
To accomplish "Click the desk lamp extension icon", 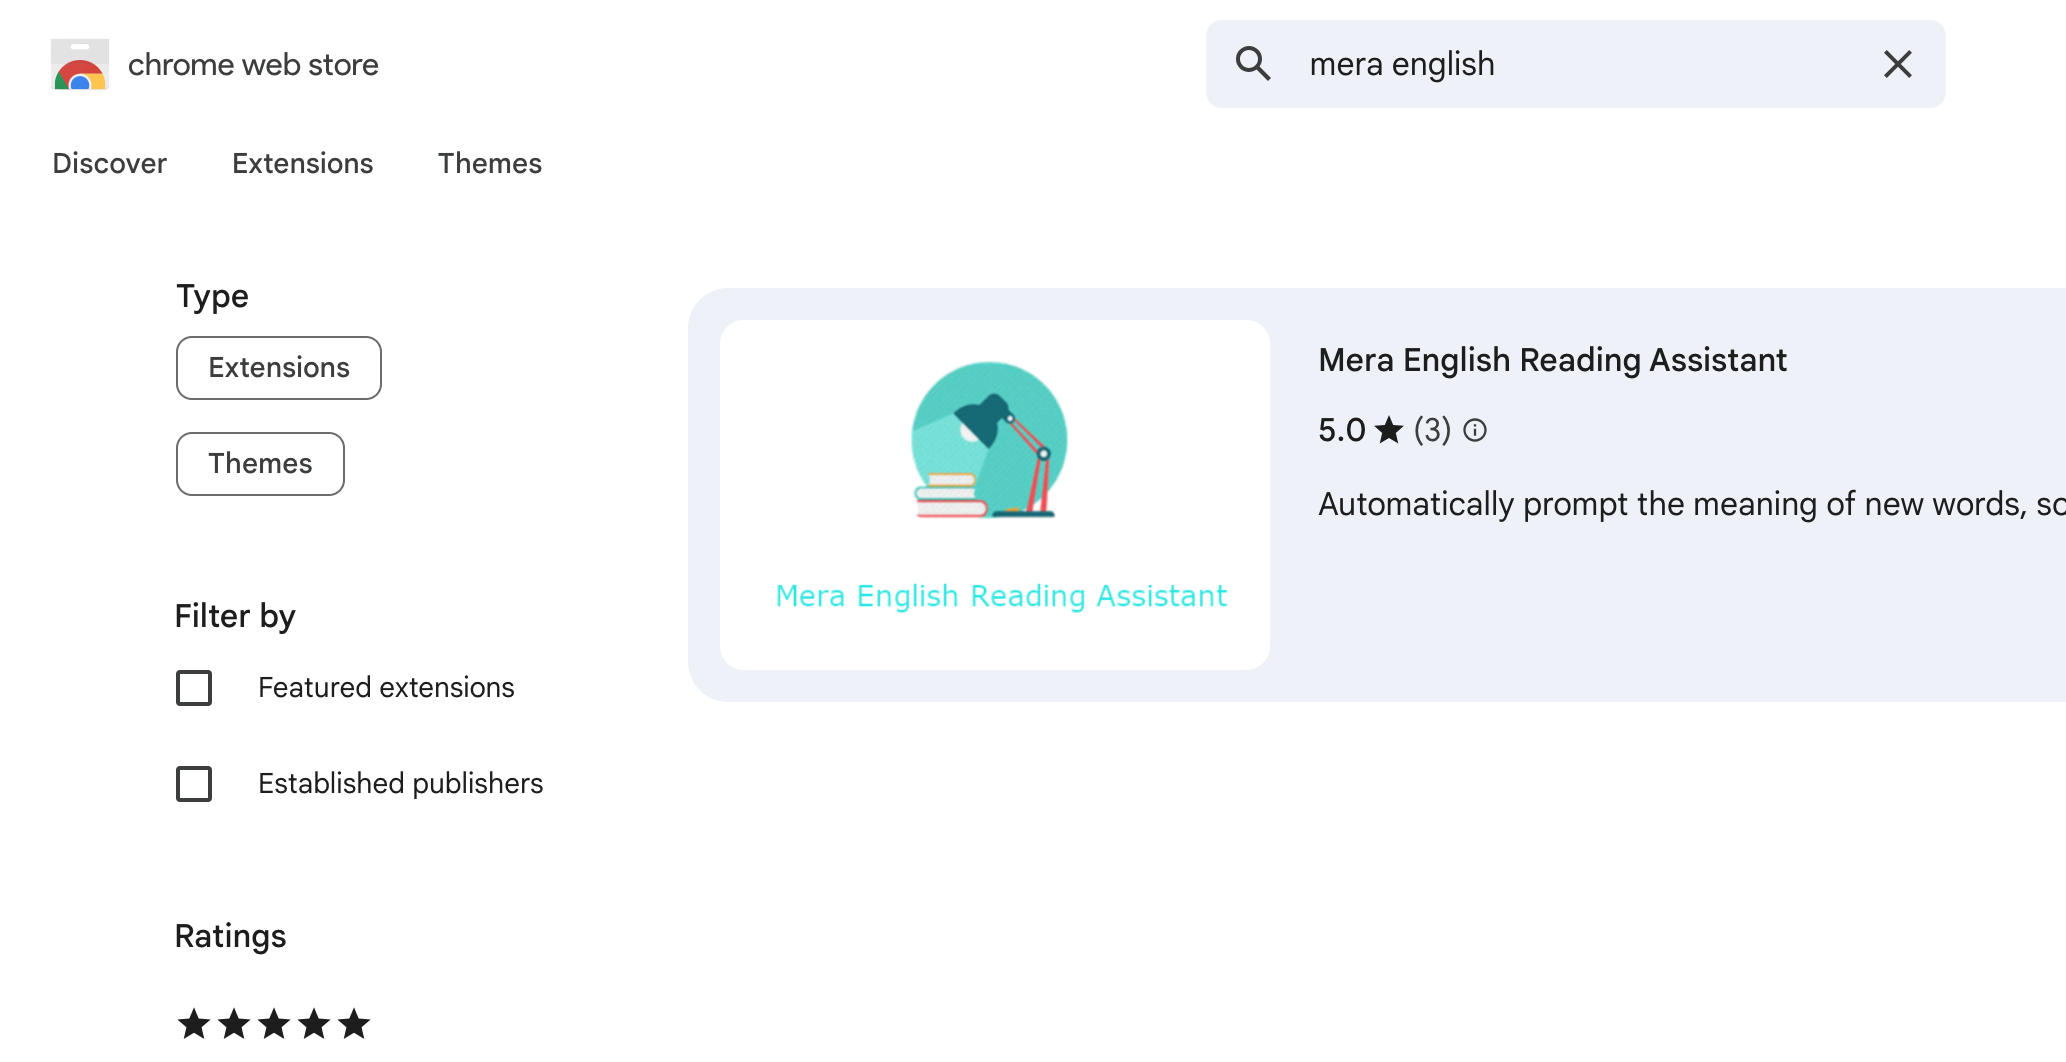I will [989, 440].
